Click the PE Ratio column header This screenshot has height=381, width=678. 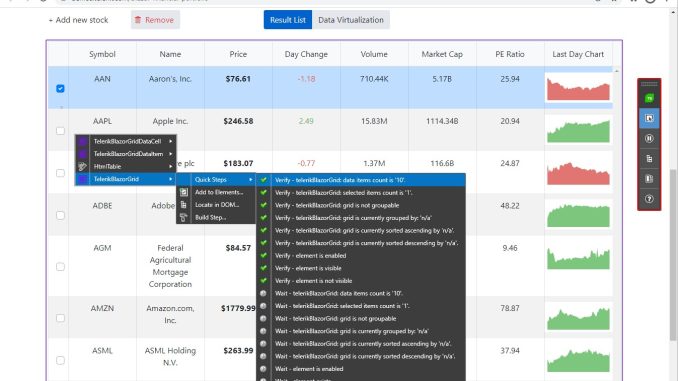pos(510,54)
